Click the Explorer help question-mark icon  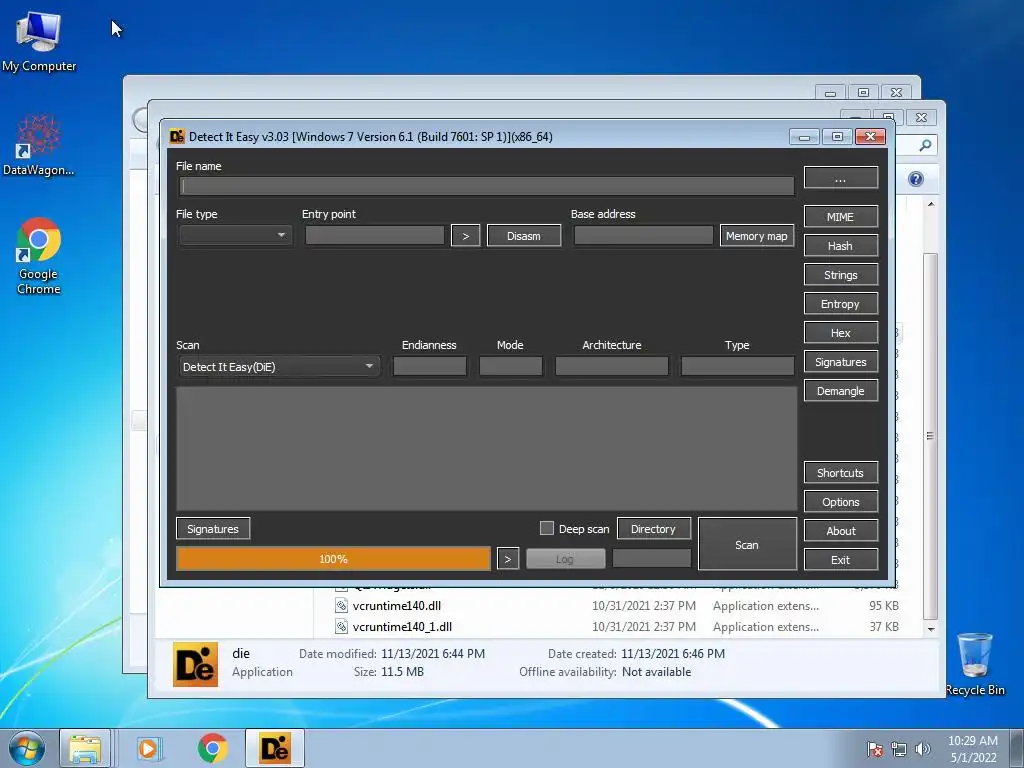[x=916, y=179]
